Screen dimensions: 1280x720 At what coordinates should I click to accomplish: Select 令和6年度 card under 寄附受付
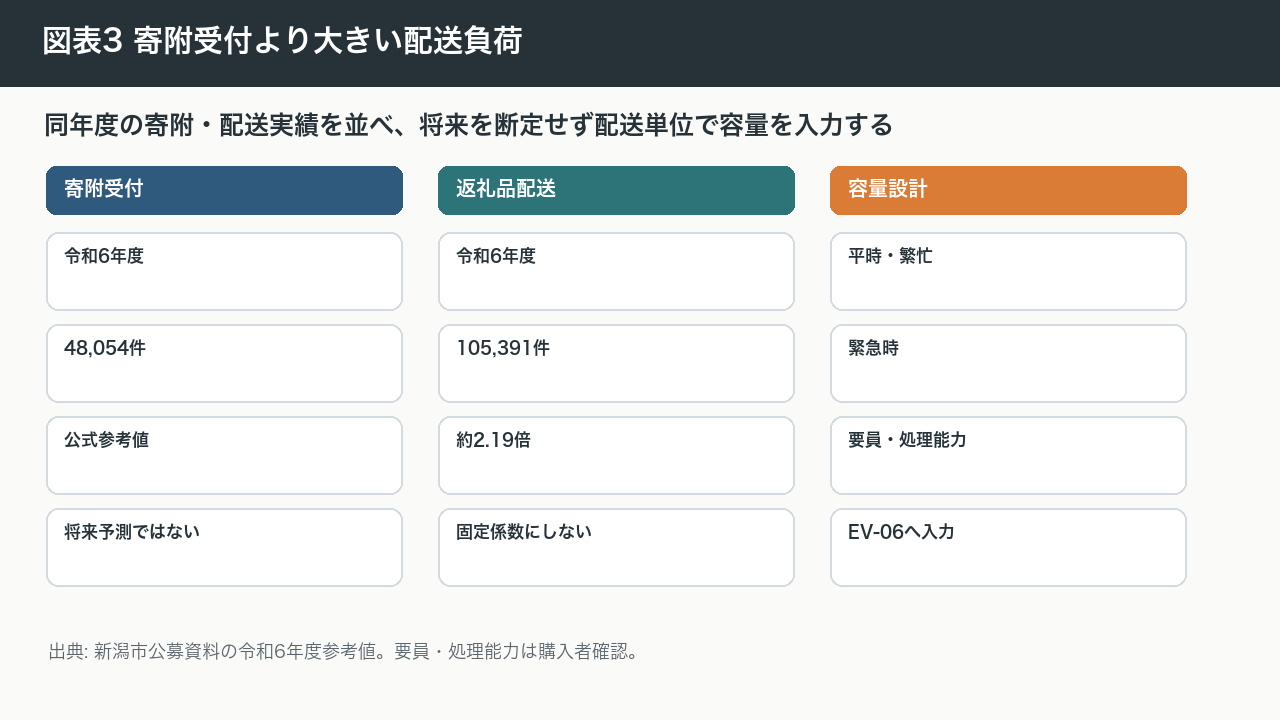pos(224,272)
